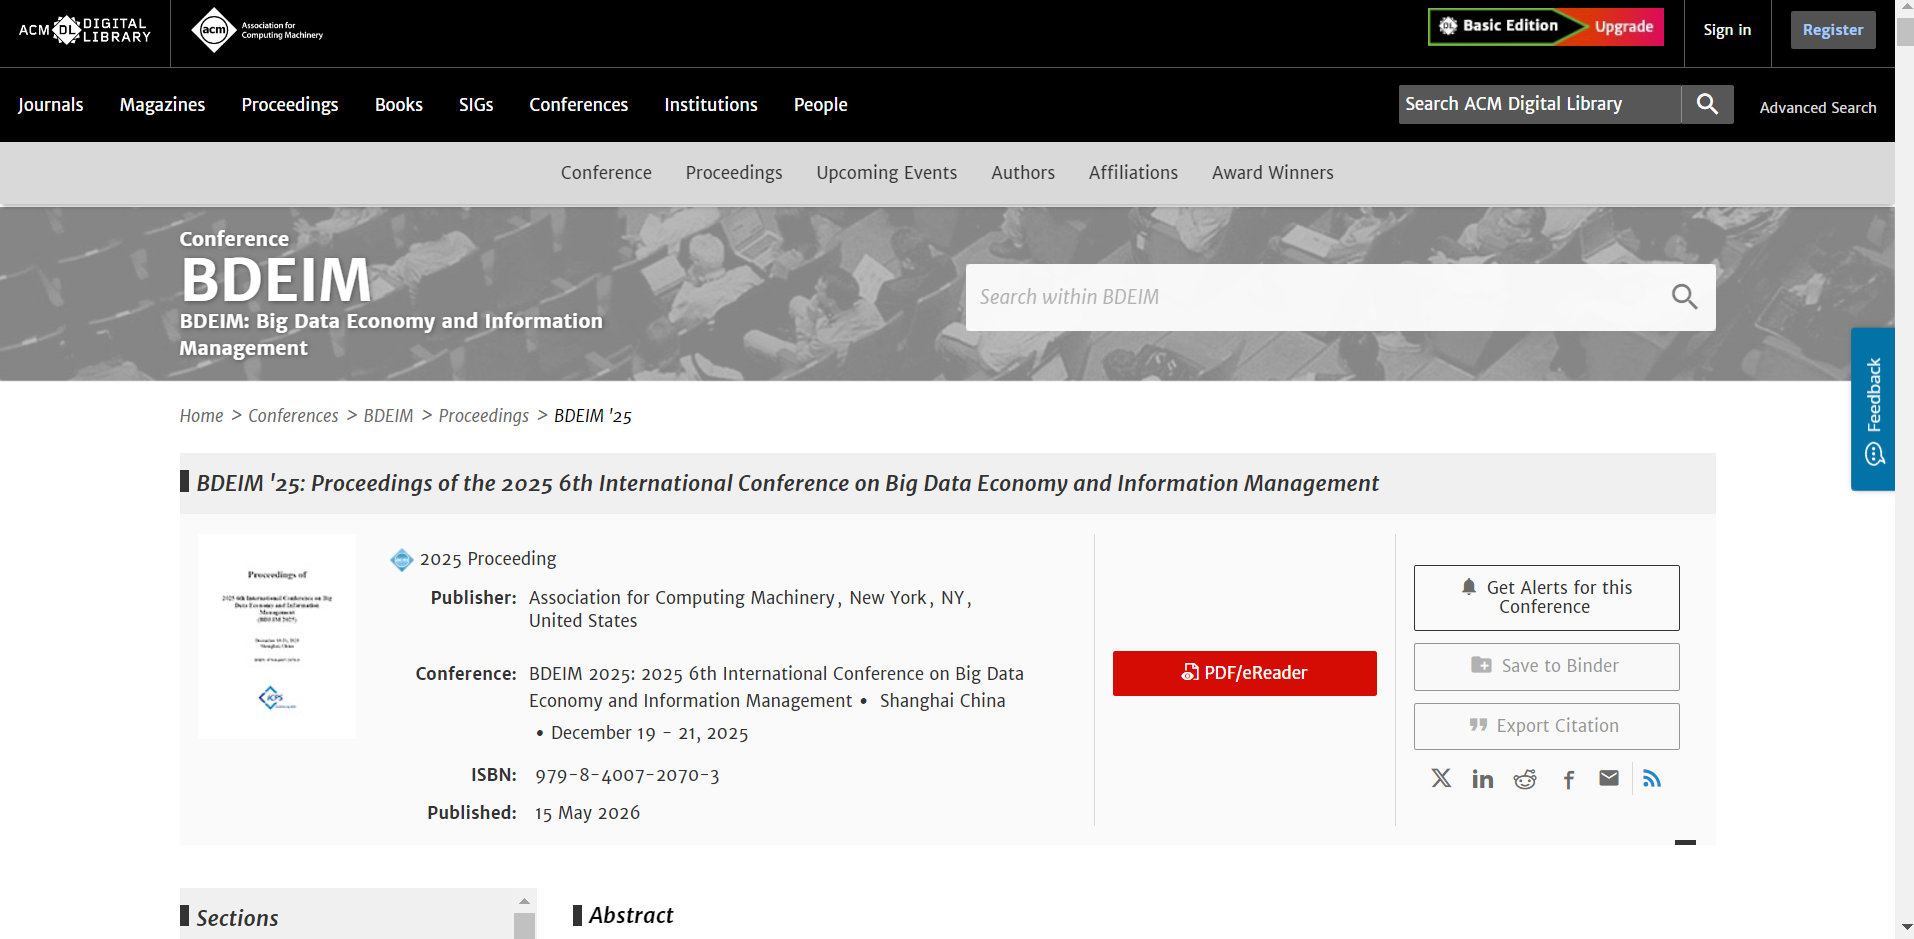The height and width of the screenshot is (939, 1914).
Task: Open the Books menu item
Action: pyautogui.click(x=399, y=105)
